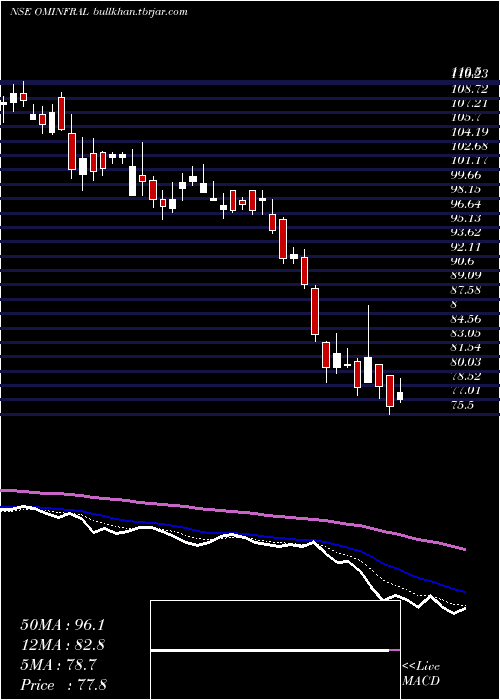The height and width of the screenshot is (700, 500).
Task: Select the 102.68 price axis label
Action: click(470, 146)
